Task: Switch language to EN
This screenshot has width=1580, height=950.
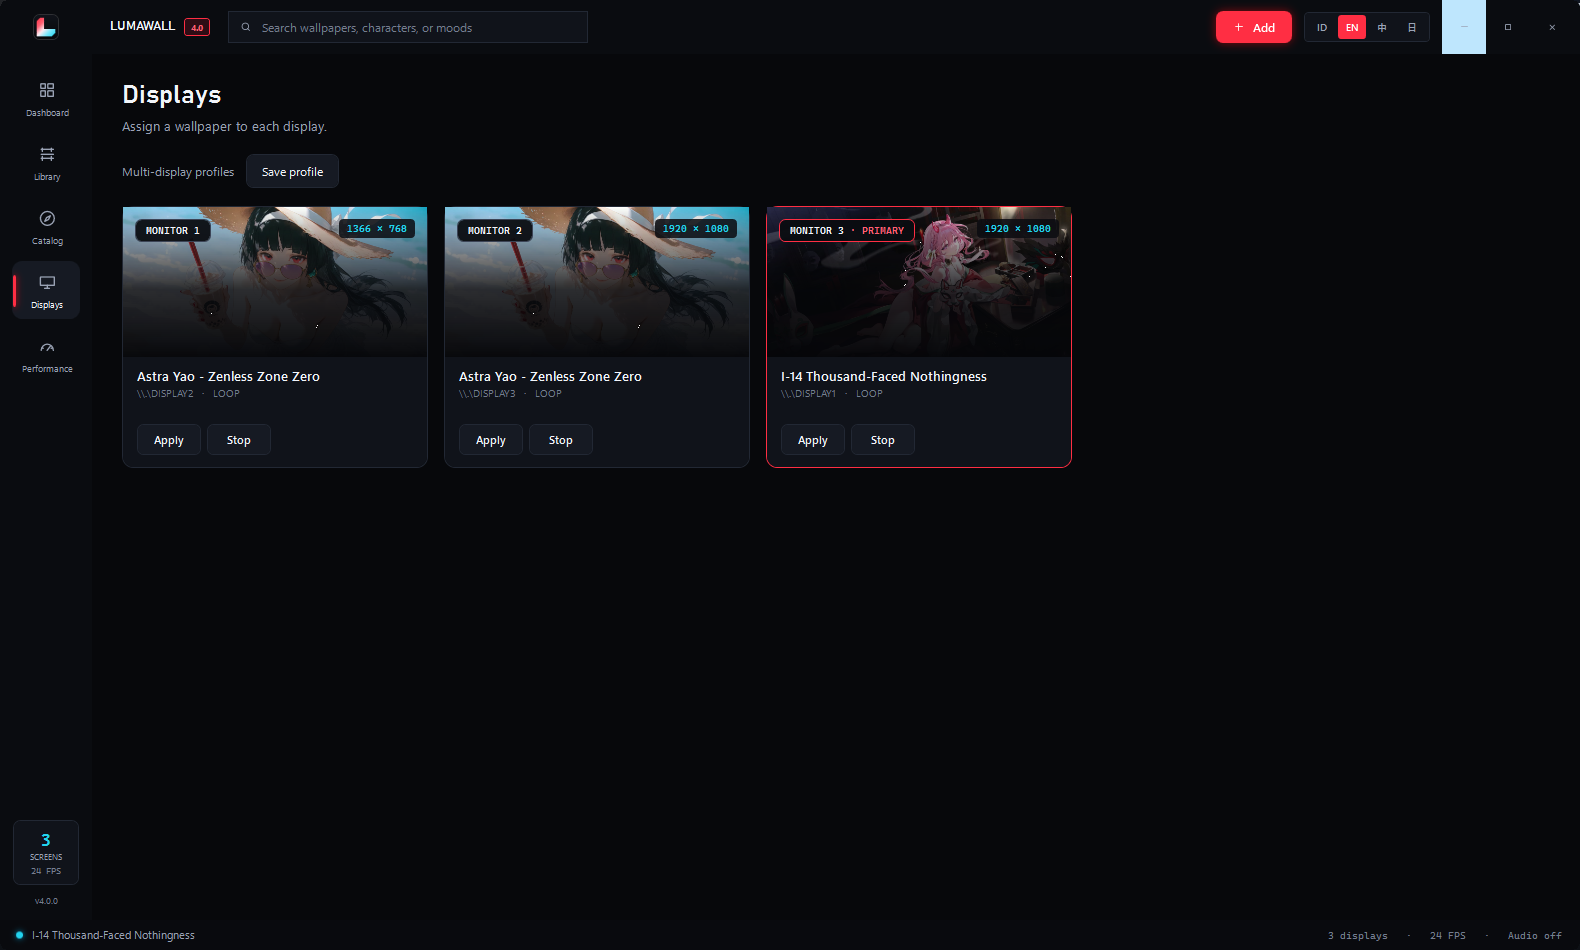Action: click(1352, 27)
